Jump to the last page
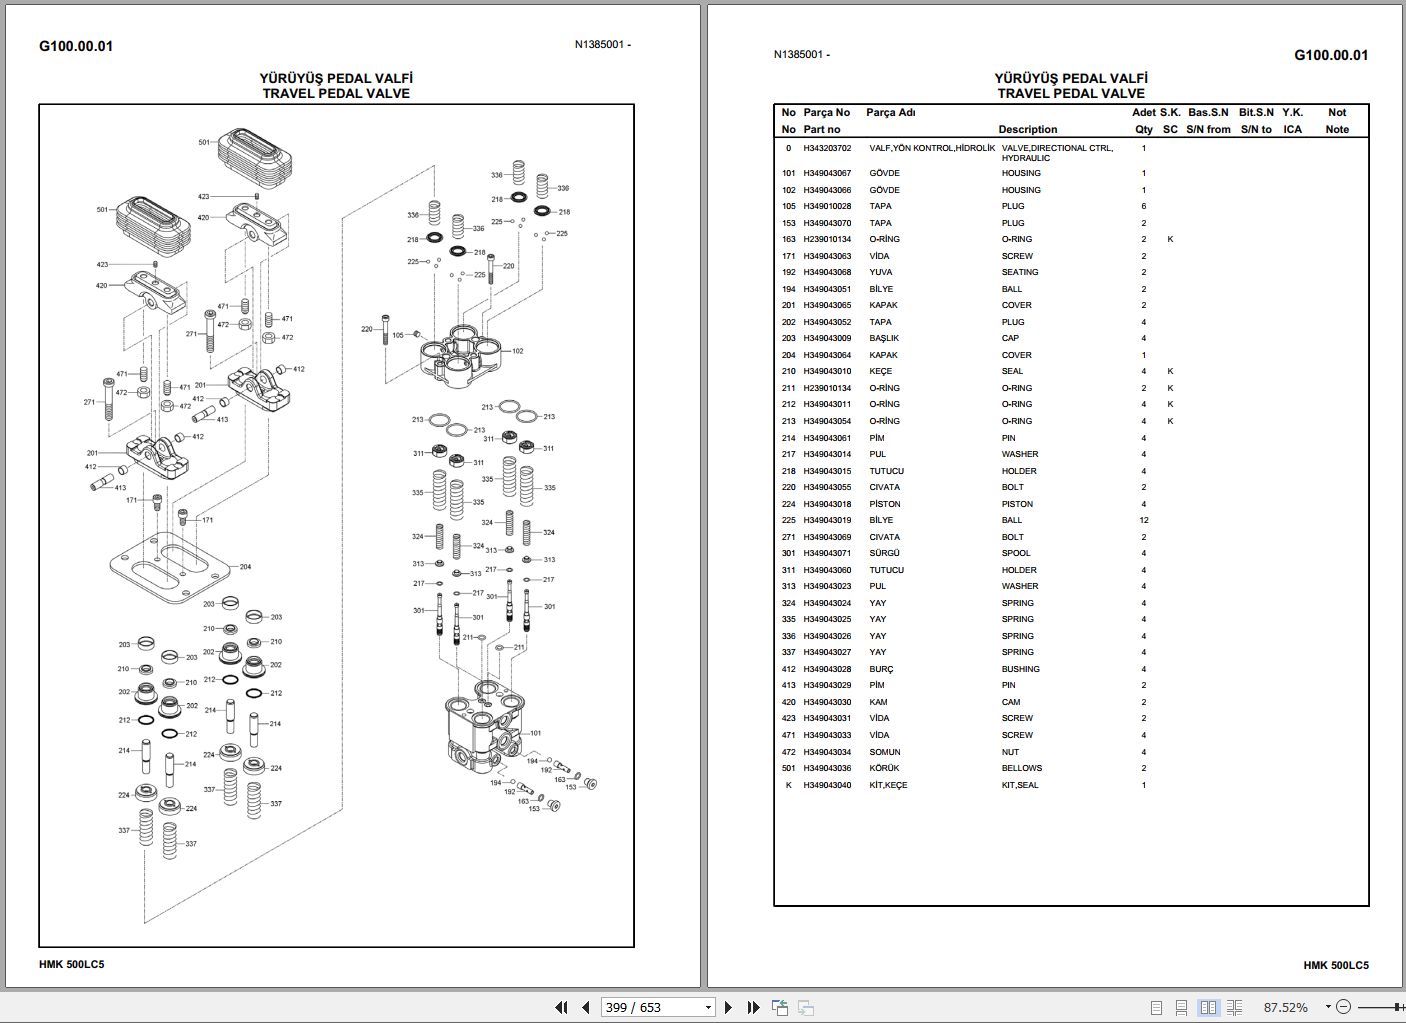 pos(753,1008)
